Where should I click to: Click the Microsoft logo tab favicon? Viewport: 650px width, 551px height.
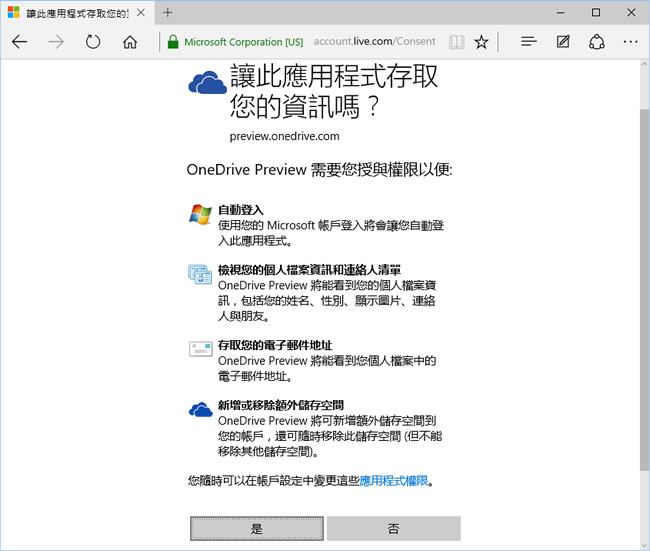[x=13, y=12]
